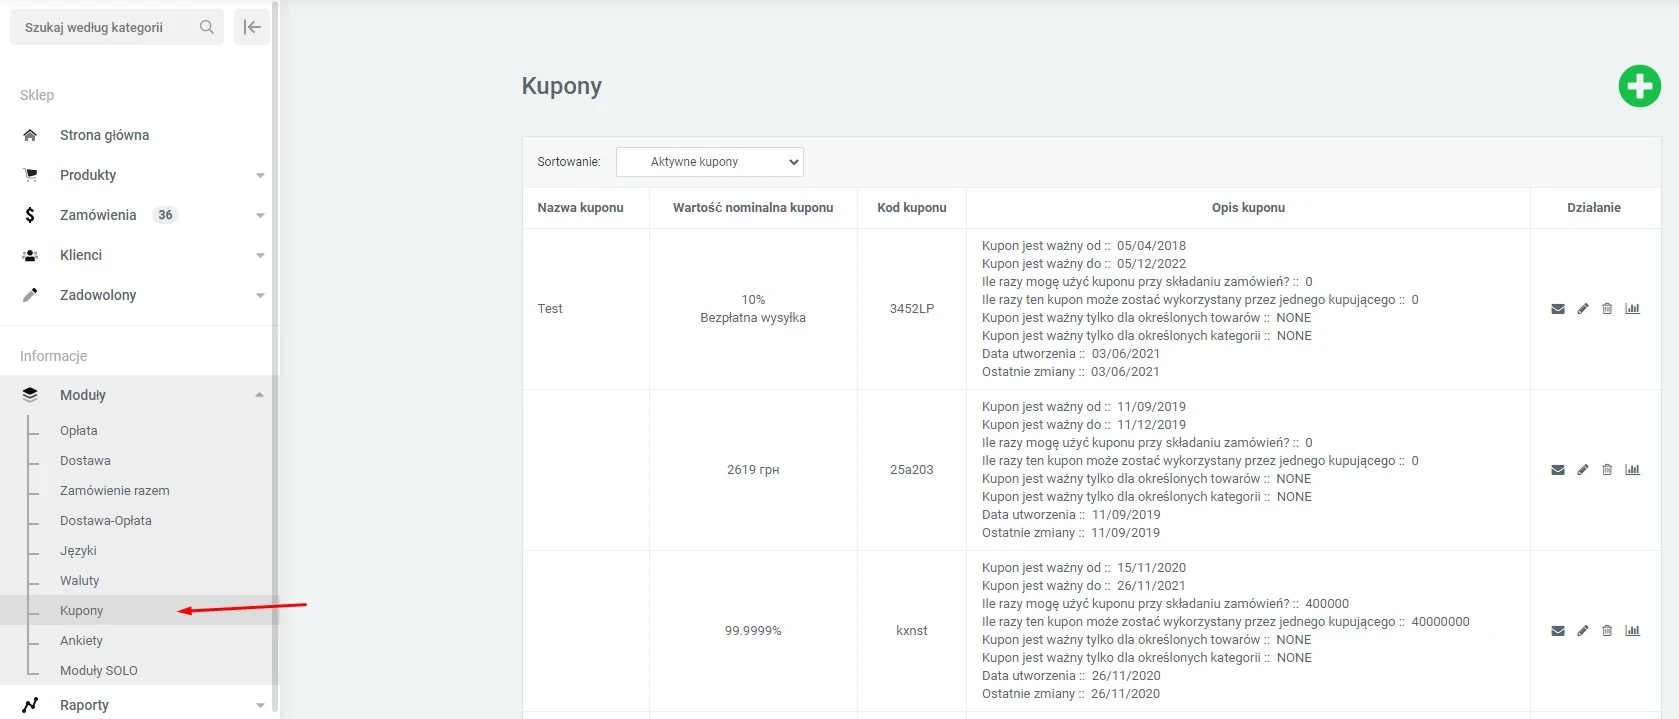Open the Dostawa module
The image size is (1679, 719).
coord(85,461)
